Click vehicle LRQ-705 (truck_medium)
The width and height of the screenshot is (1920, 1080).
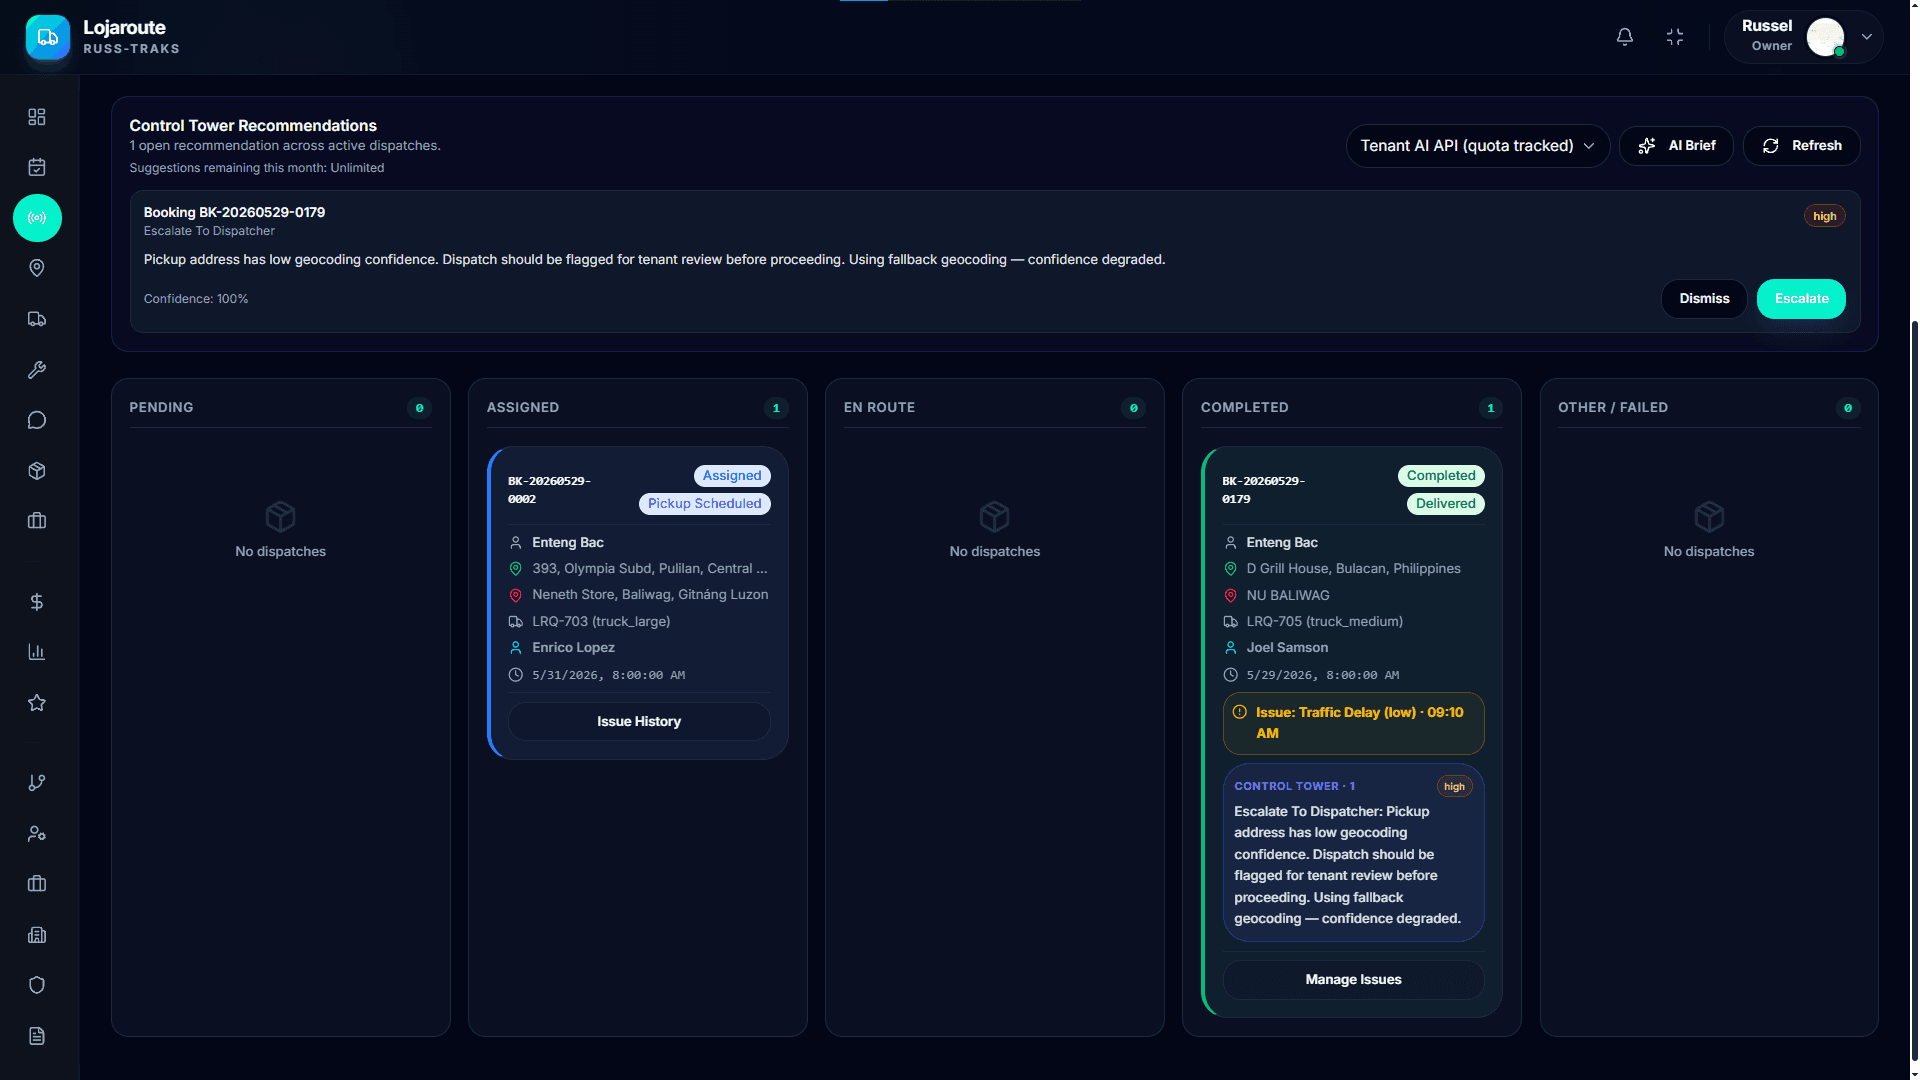click(x=1324, y=622)
